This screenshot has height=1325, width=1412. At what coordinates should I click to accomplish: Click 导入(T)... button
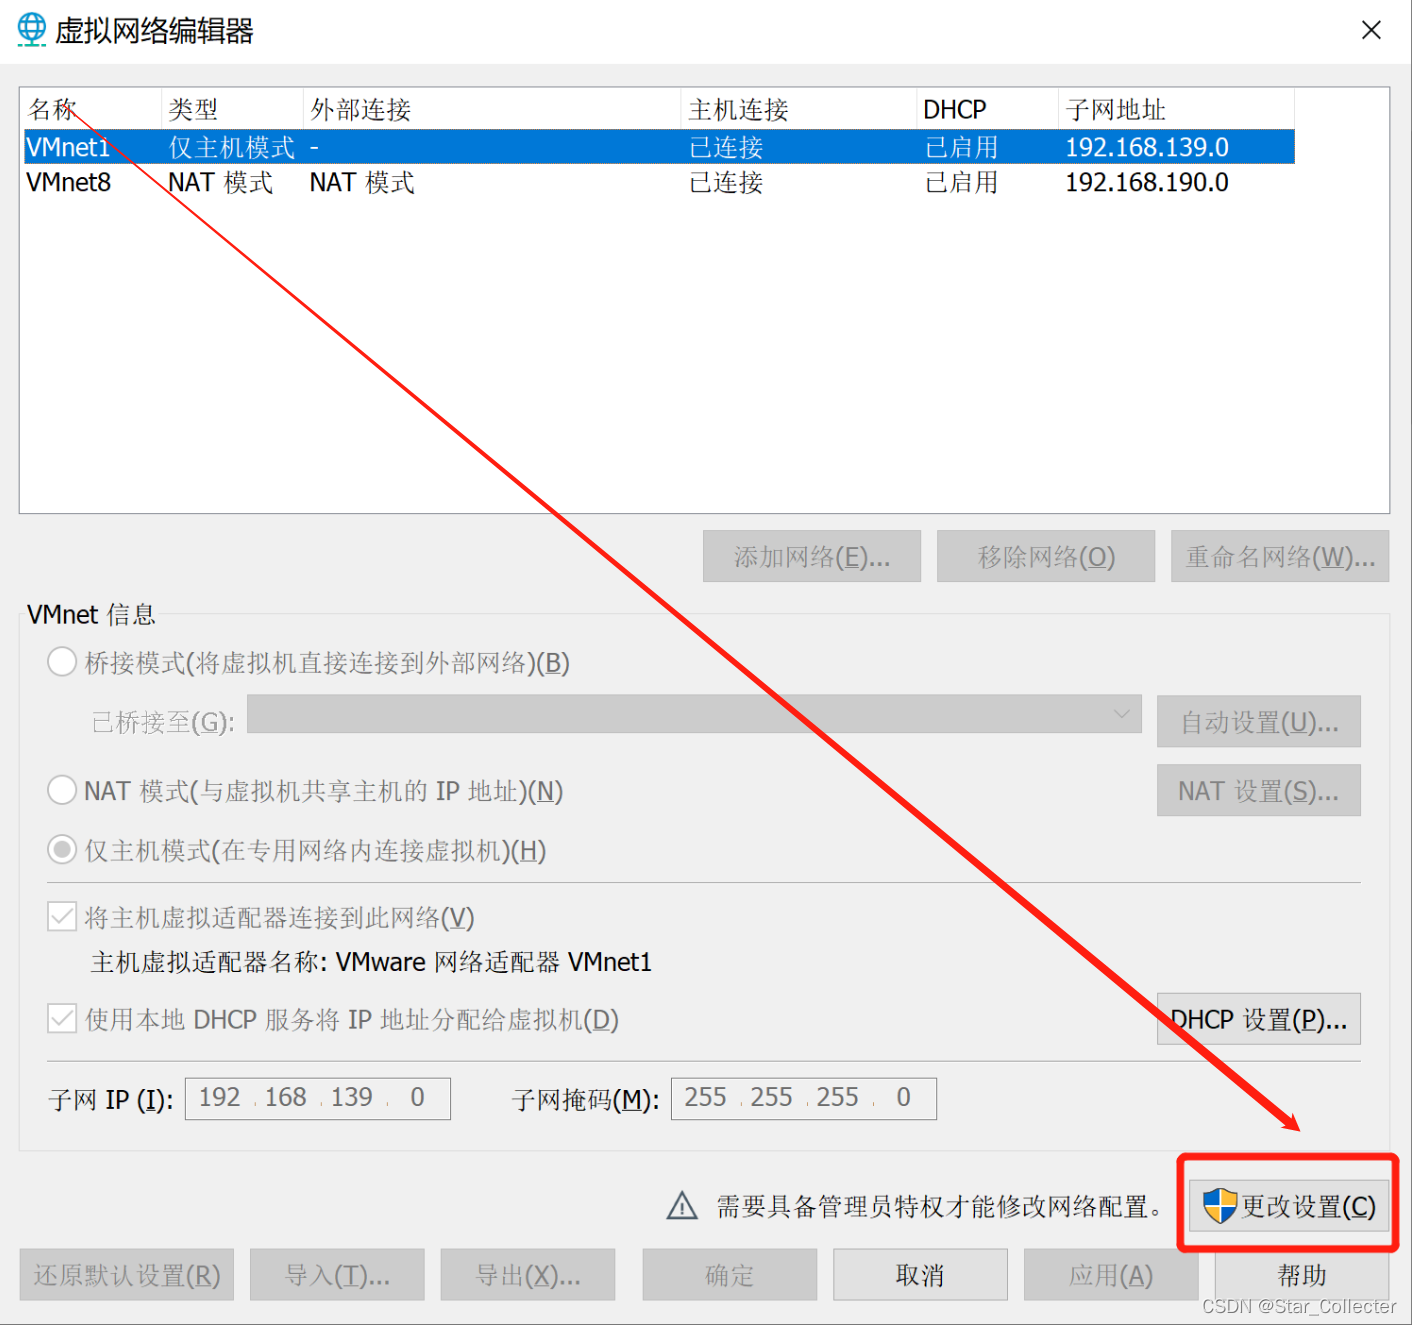tap(337, 1275)
